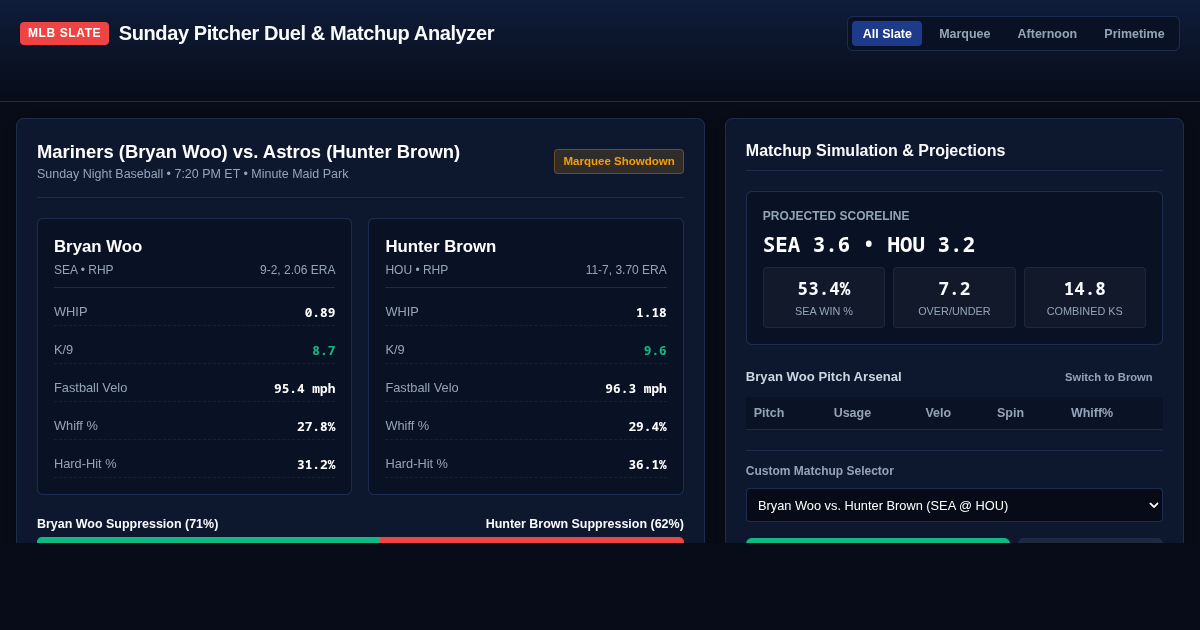Click the SEA WIN % stat box

point(824,297)
